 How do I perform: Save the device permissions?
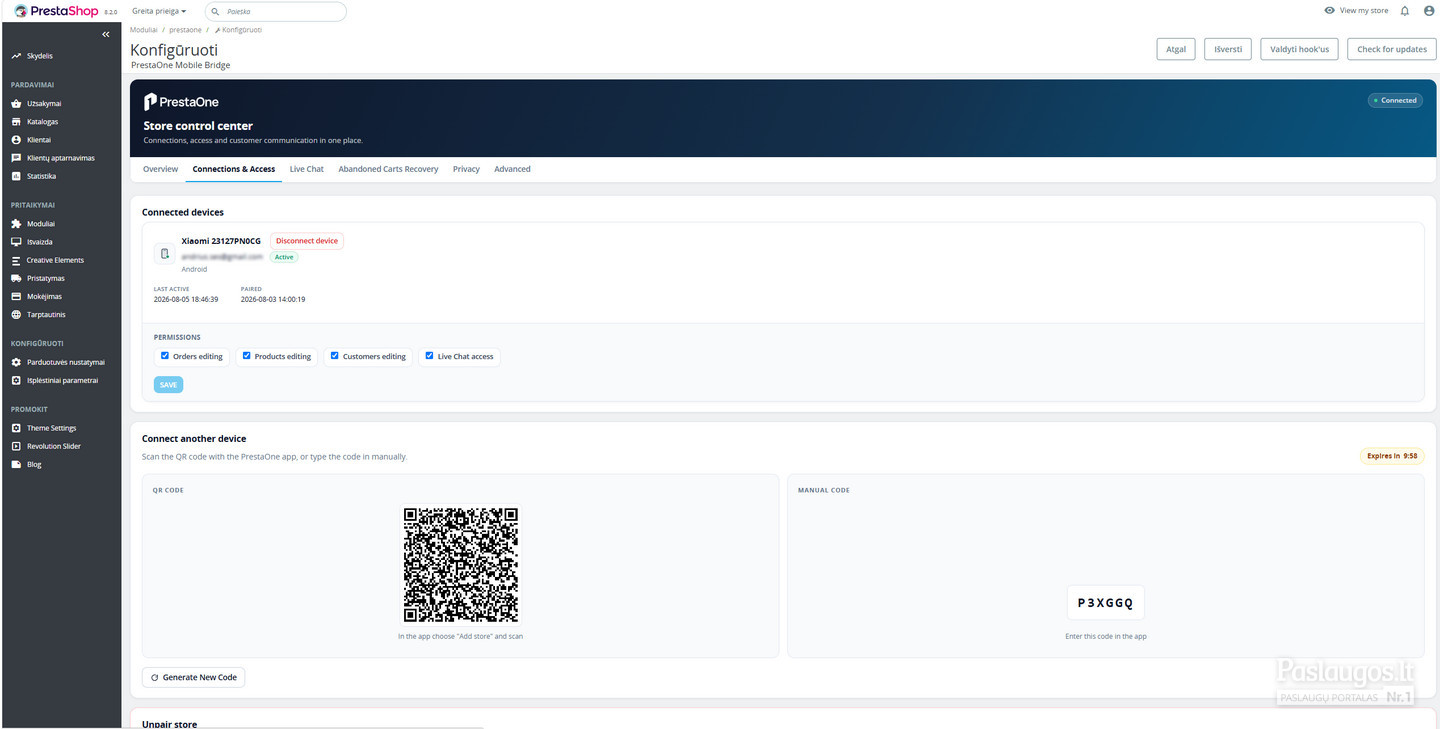168,384
